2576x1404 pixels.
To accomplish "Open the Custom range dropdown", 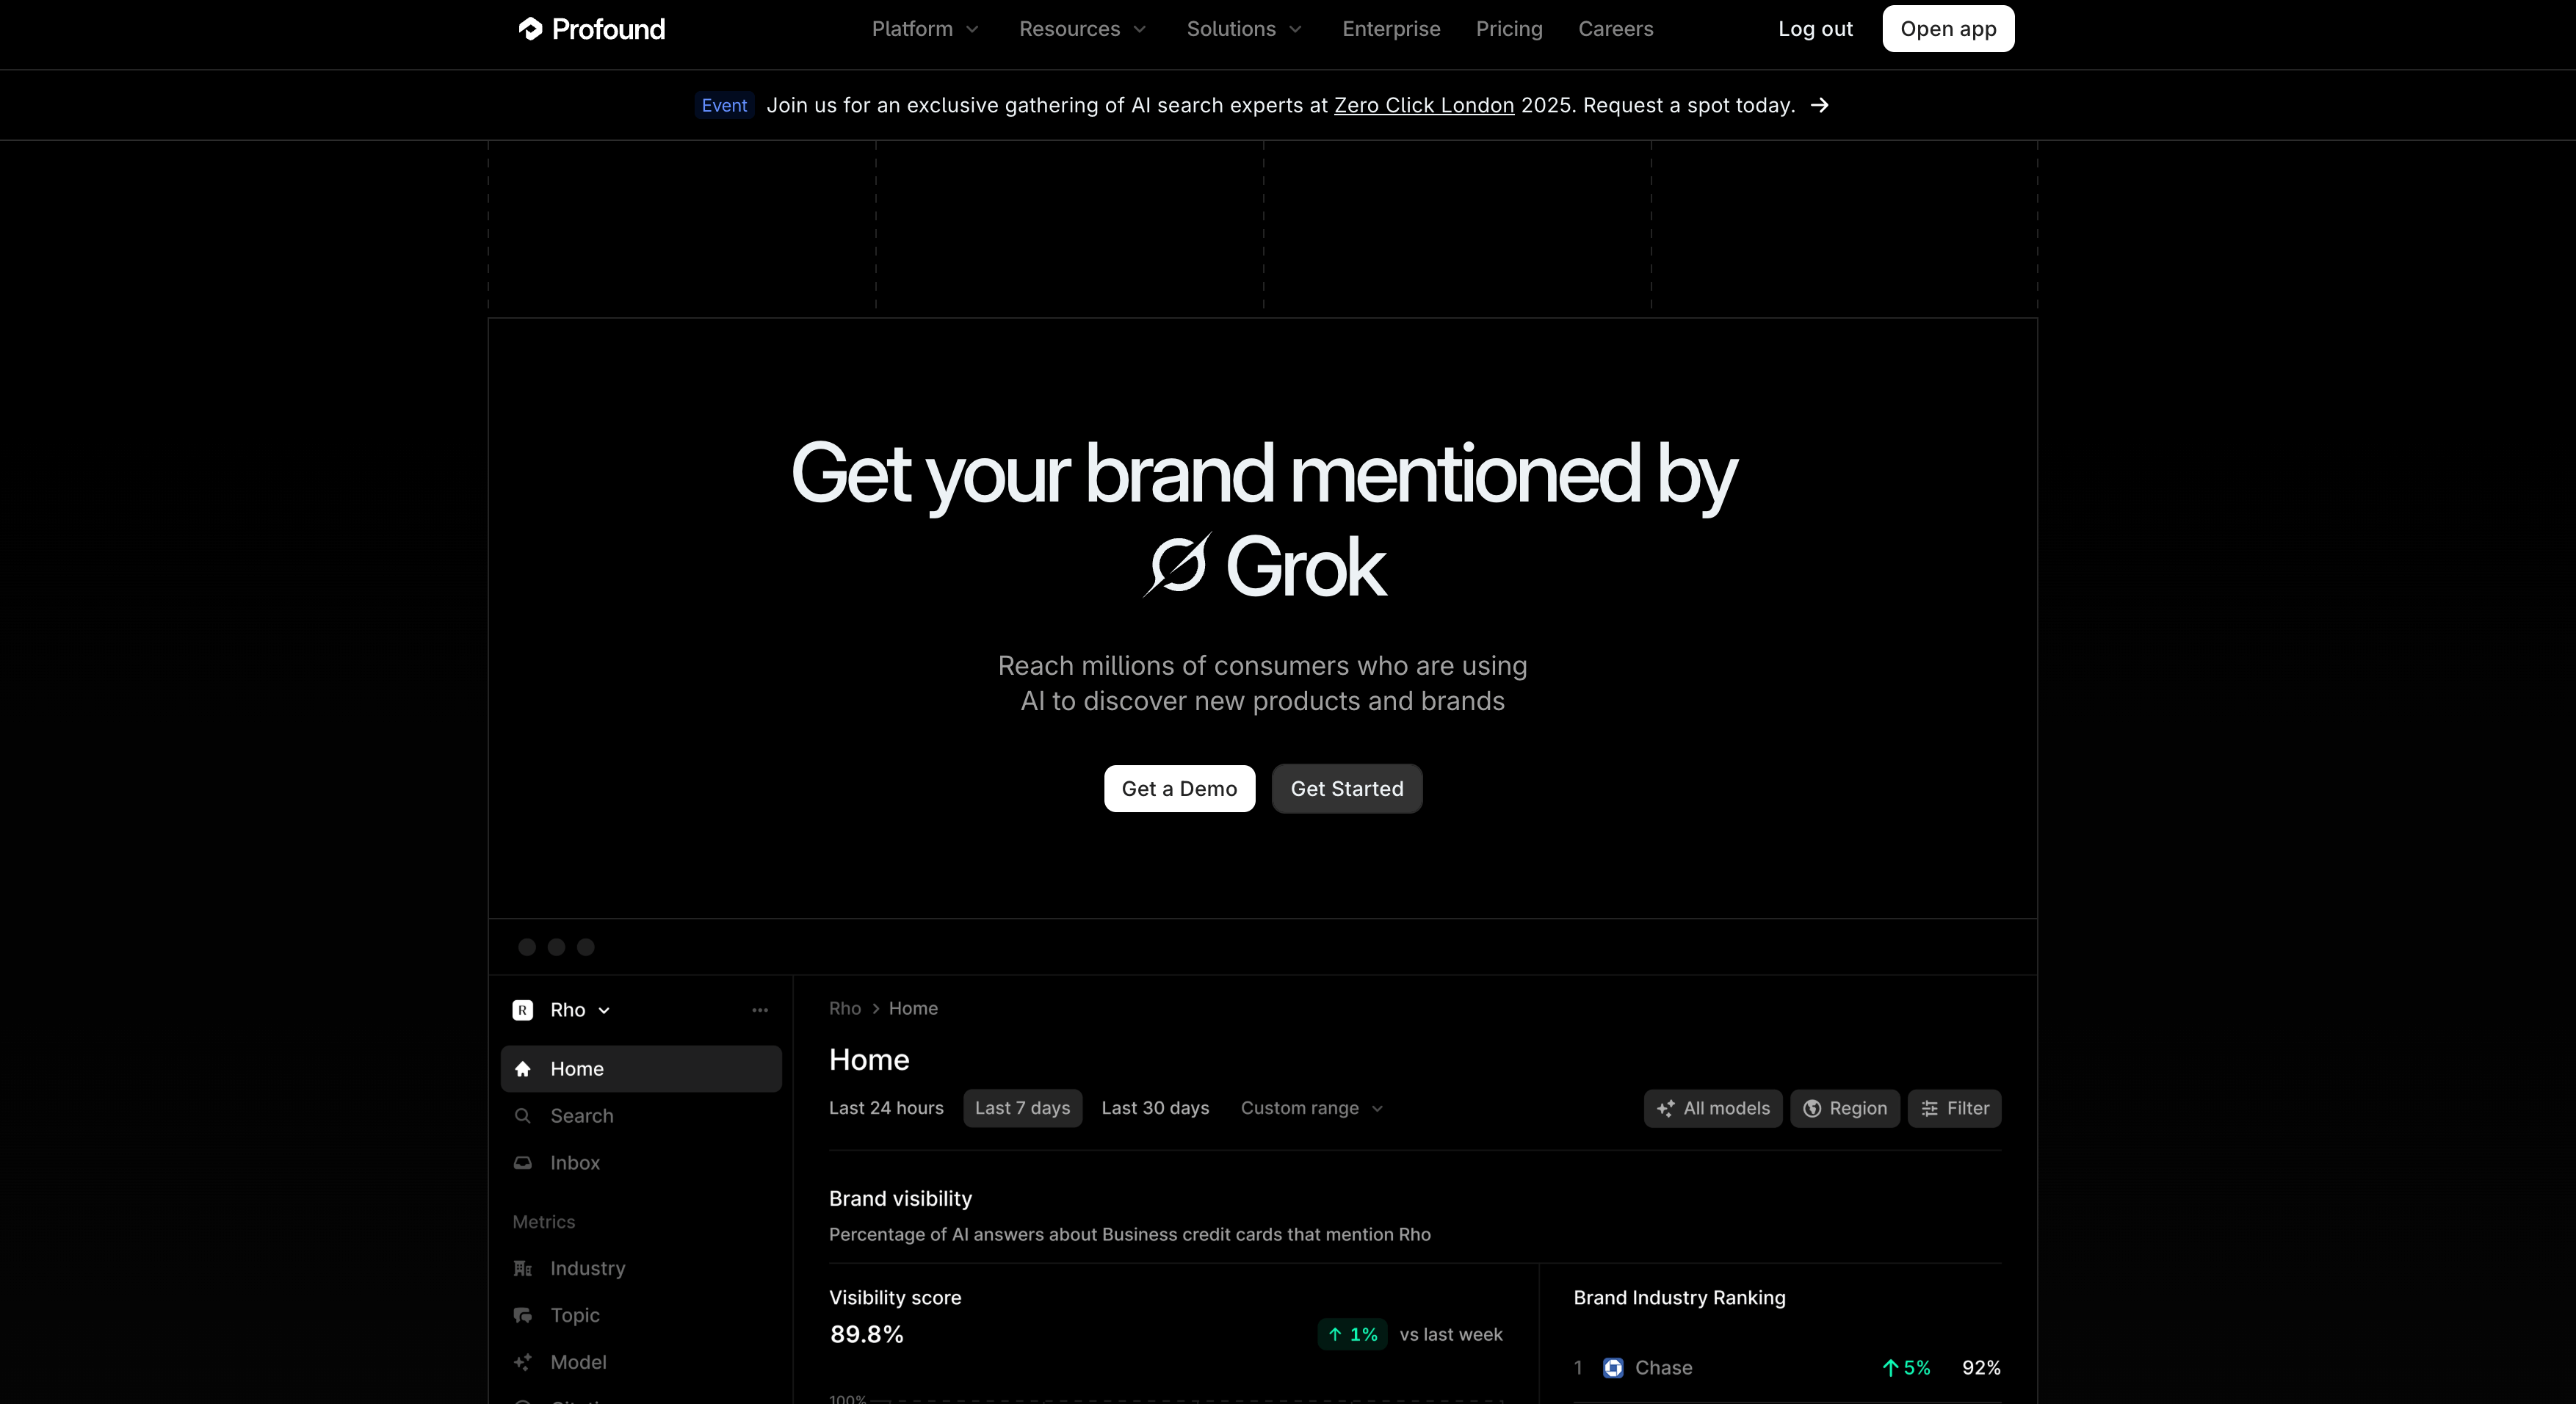I will coord(1311,1108).
